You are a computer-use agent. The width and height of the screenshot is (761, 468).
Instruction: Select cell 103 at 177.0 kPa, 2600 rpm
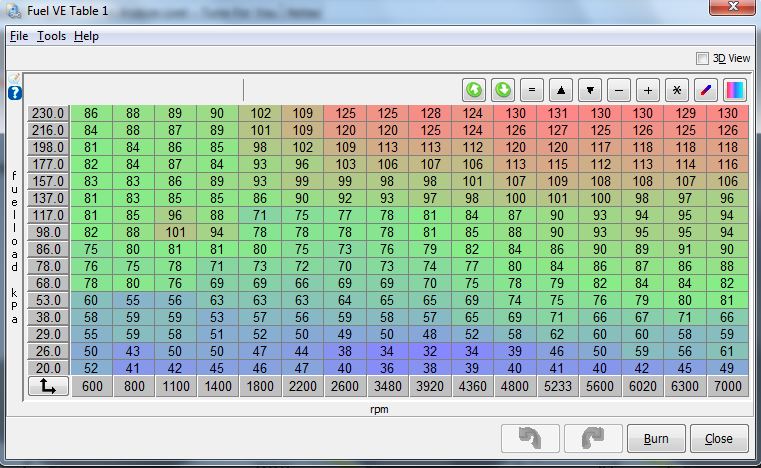coord(345,164)
